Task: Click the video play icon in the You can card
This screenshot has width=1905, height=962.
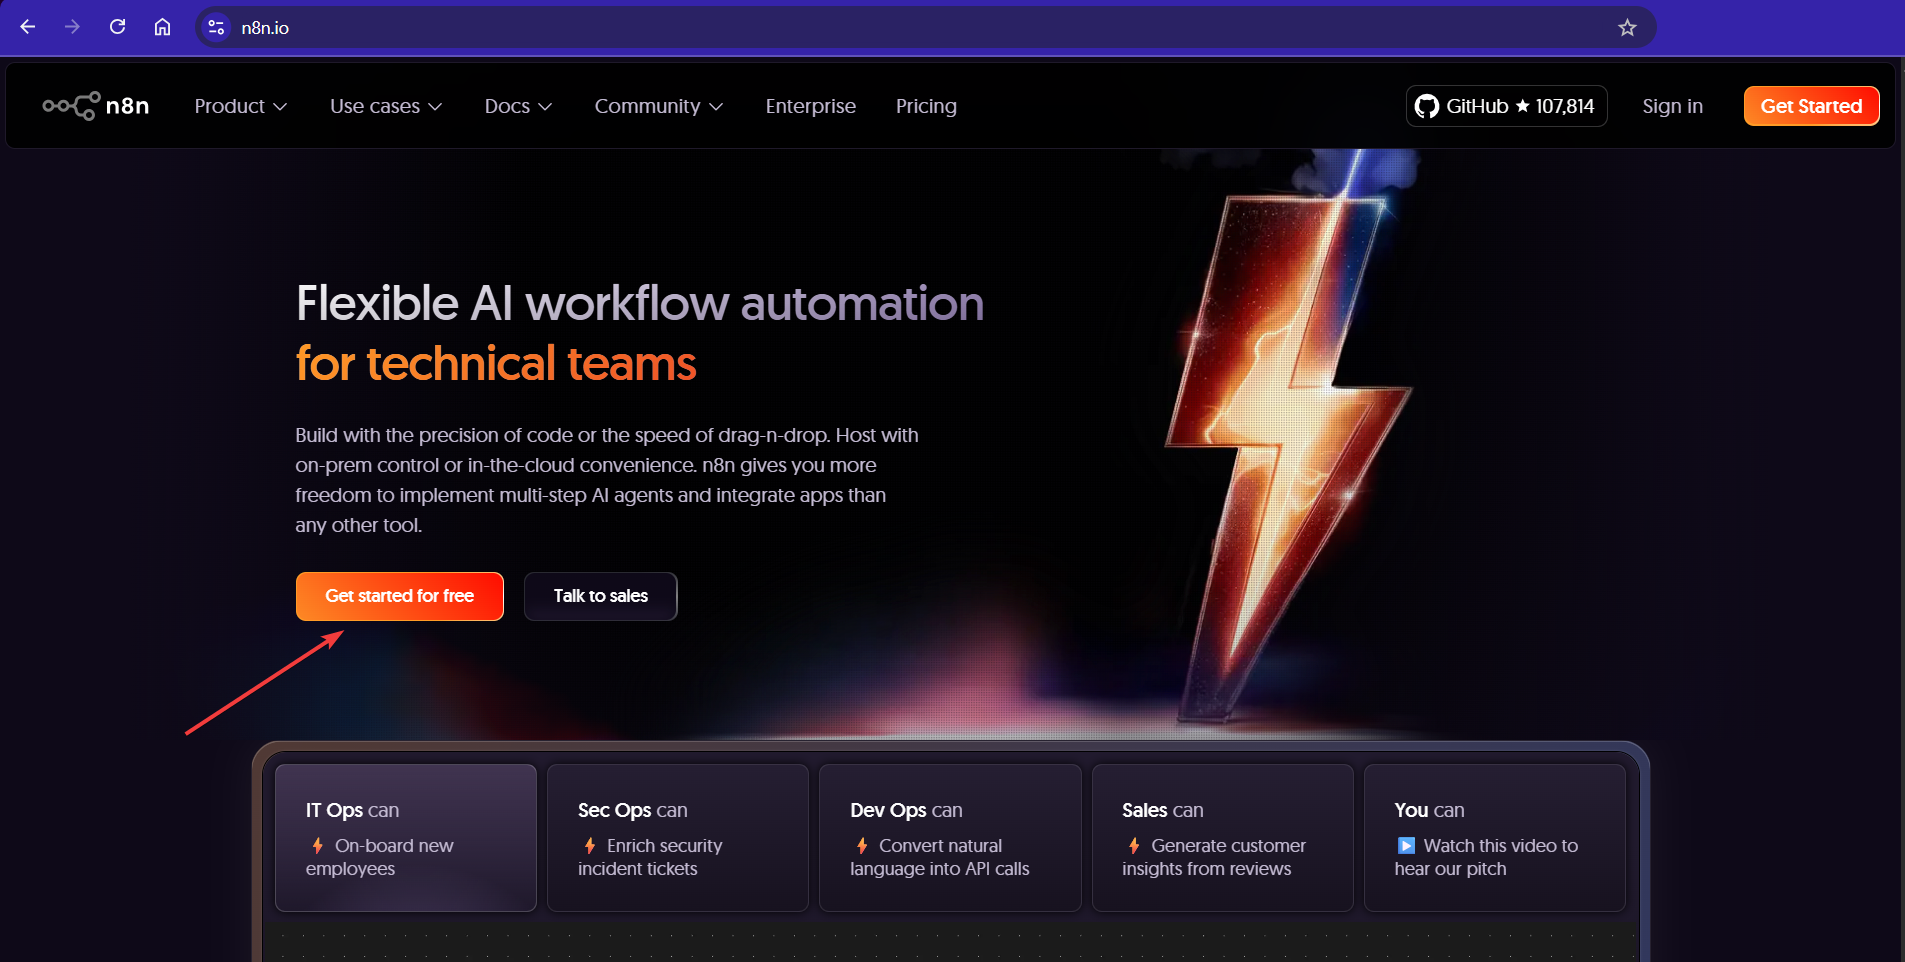Action: click(x=1406, y=845)
